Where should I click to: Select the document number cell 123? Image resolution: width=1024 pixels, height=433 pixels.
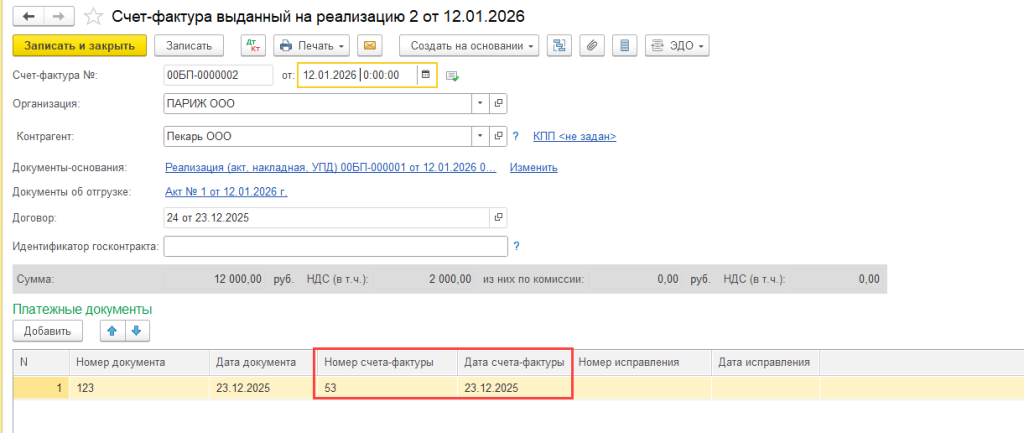tap(139, 387)
